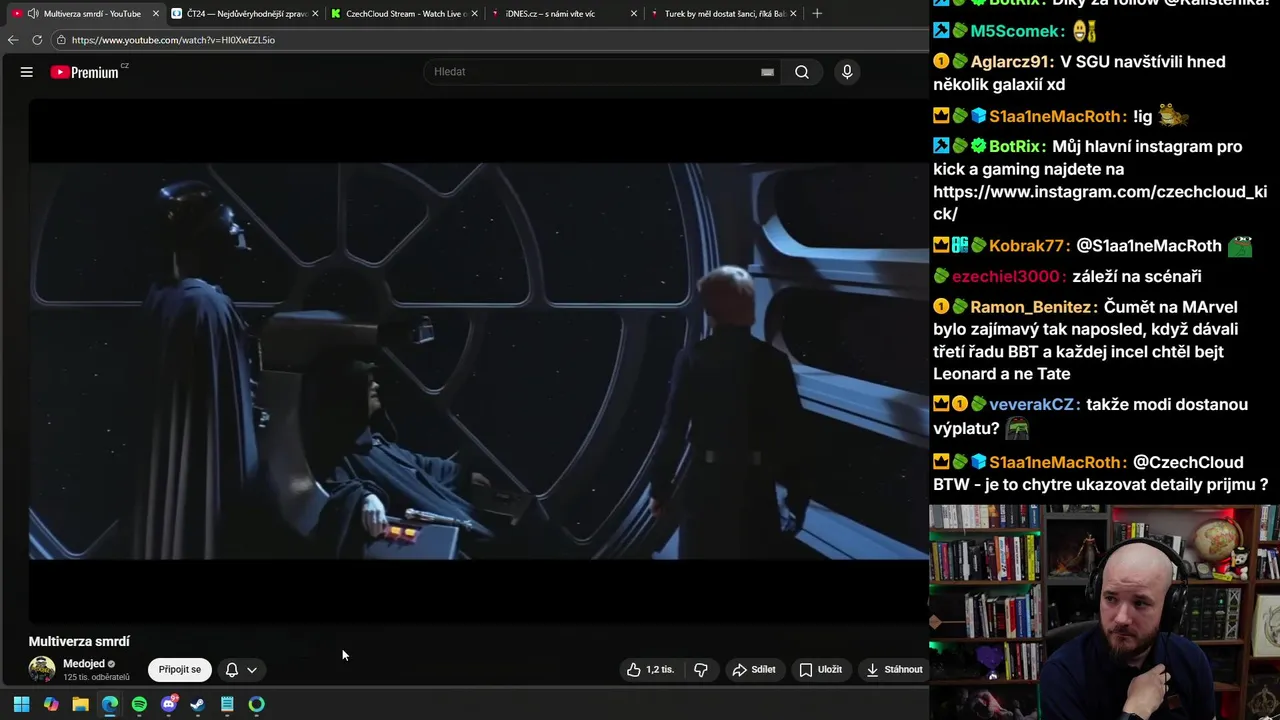Click M5Scomek username in chat
The height and width of the screenshot is (720, 1280).
(x=1016, y=31)
